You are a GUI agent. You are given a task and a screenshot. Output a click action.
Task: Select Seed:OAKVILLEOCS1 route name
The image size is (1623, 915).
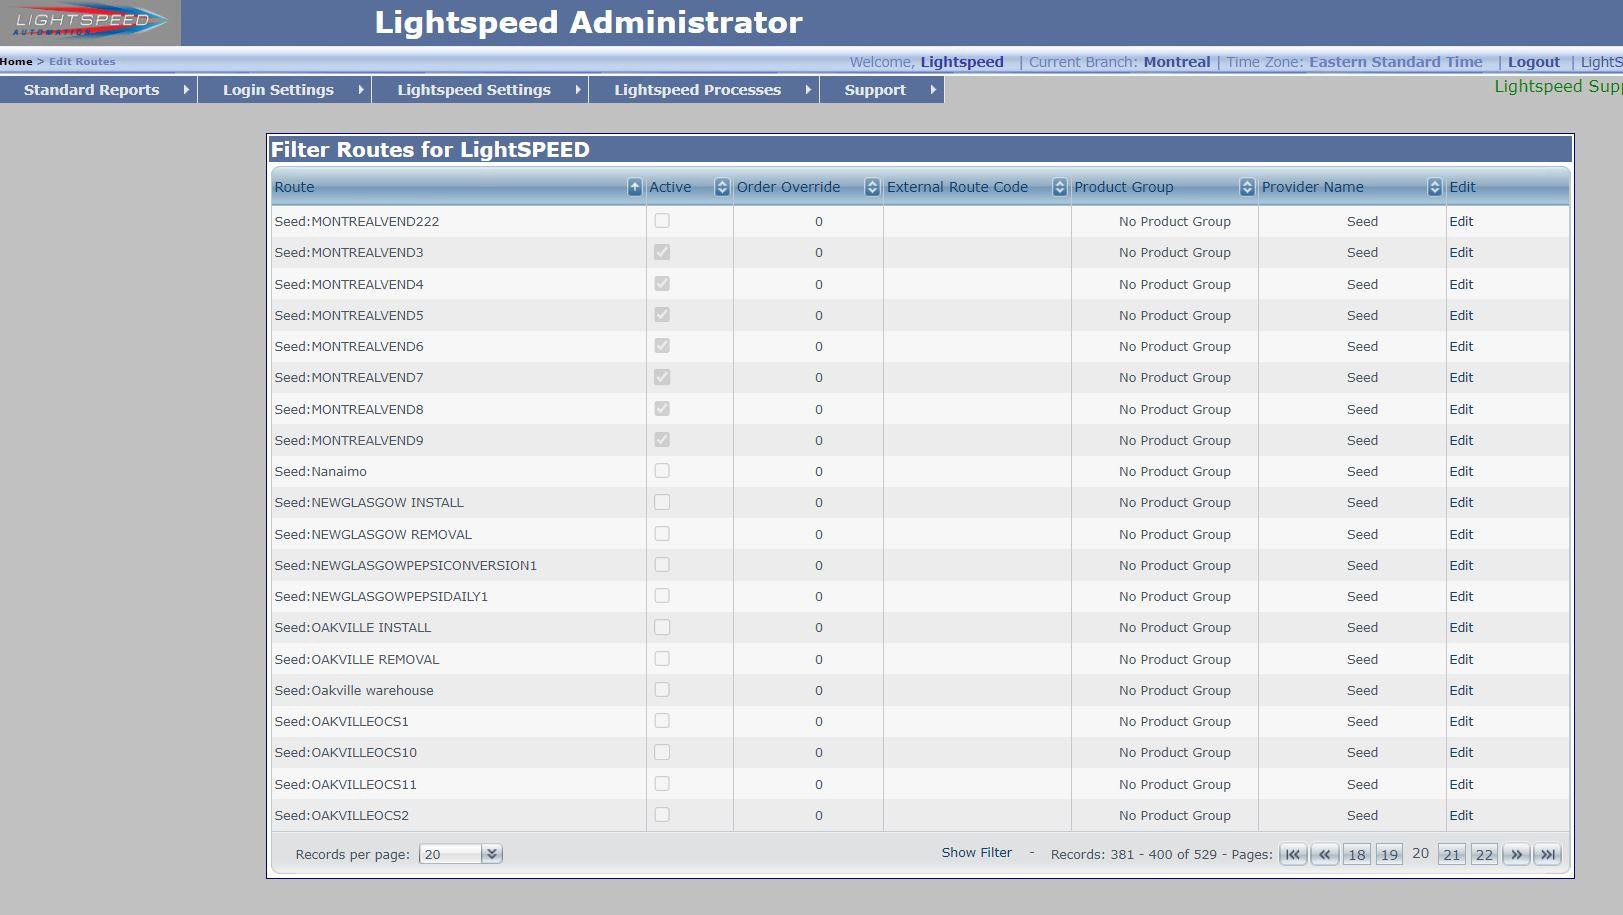pos(342,721)
